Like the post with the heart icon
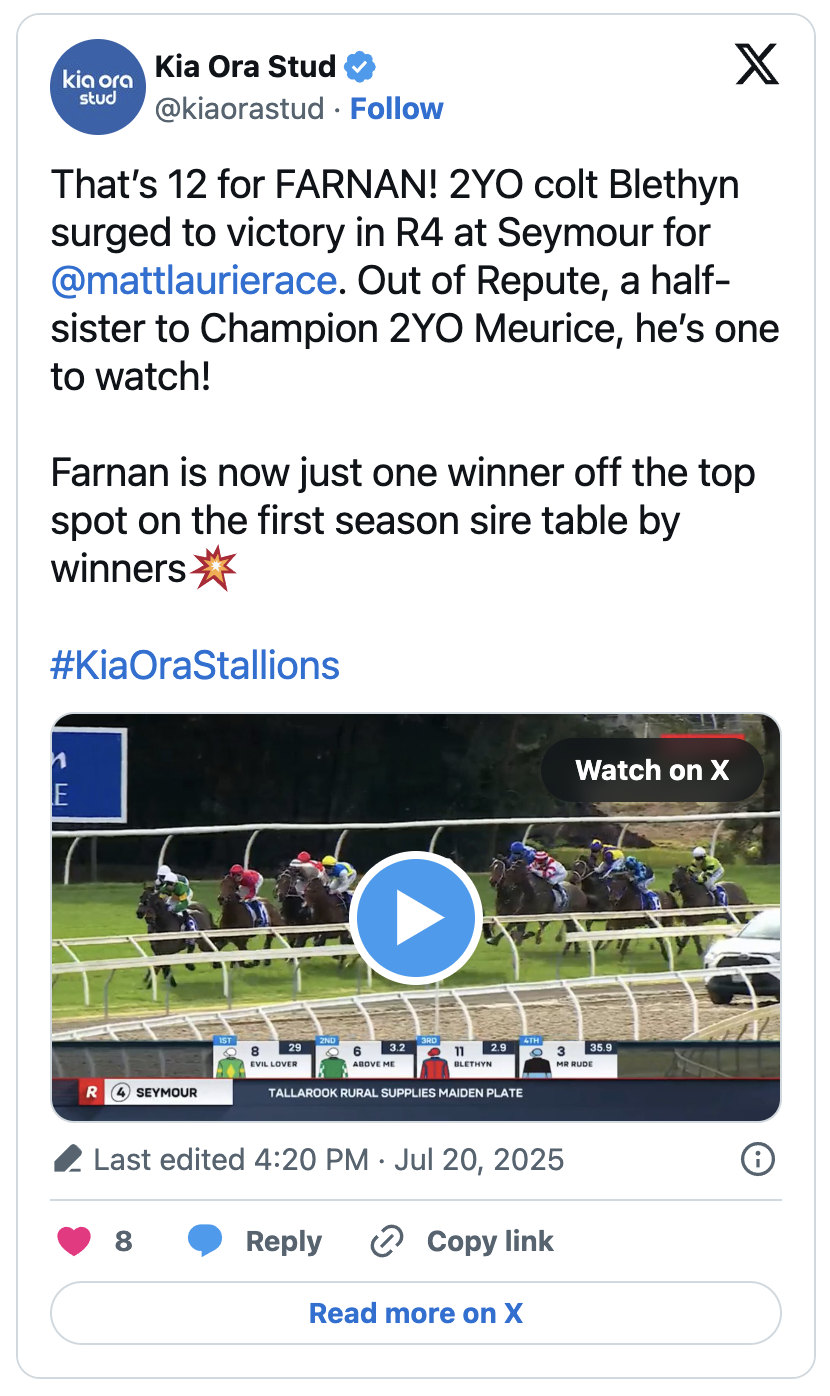The height and width of the screenshot is (1396, 830). tap(73, 1241)
